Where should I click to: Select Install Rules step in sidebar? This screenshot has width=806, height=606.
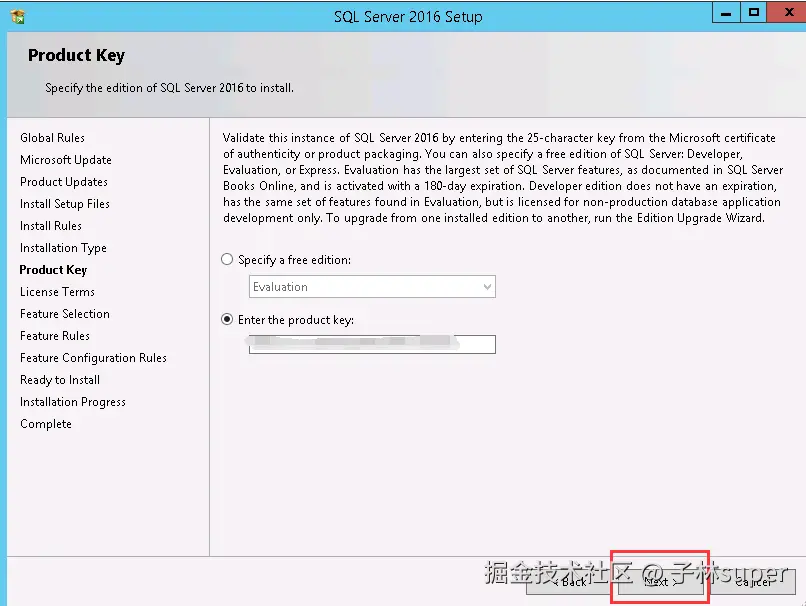point(51,226)
